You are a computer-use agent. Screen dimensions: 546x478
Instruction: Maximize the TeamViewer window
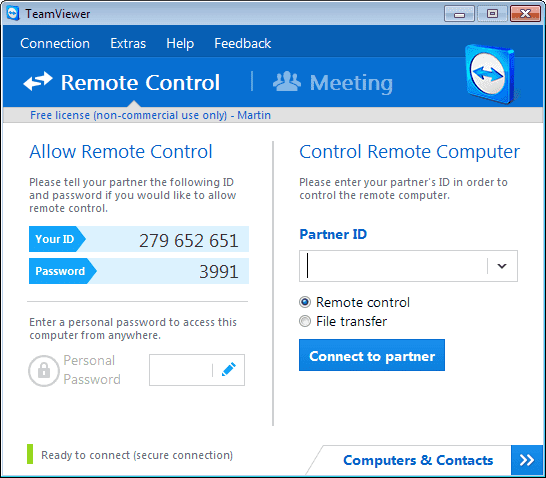click(492, 14)
